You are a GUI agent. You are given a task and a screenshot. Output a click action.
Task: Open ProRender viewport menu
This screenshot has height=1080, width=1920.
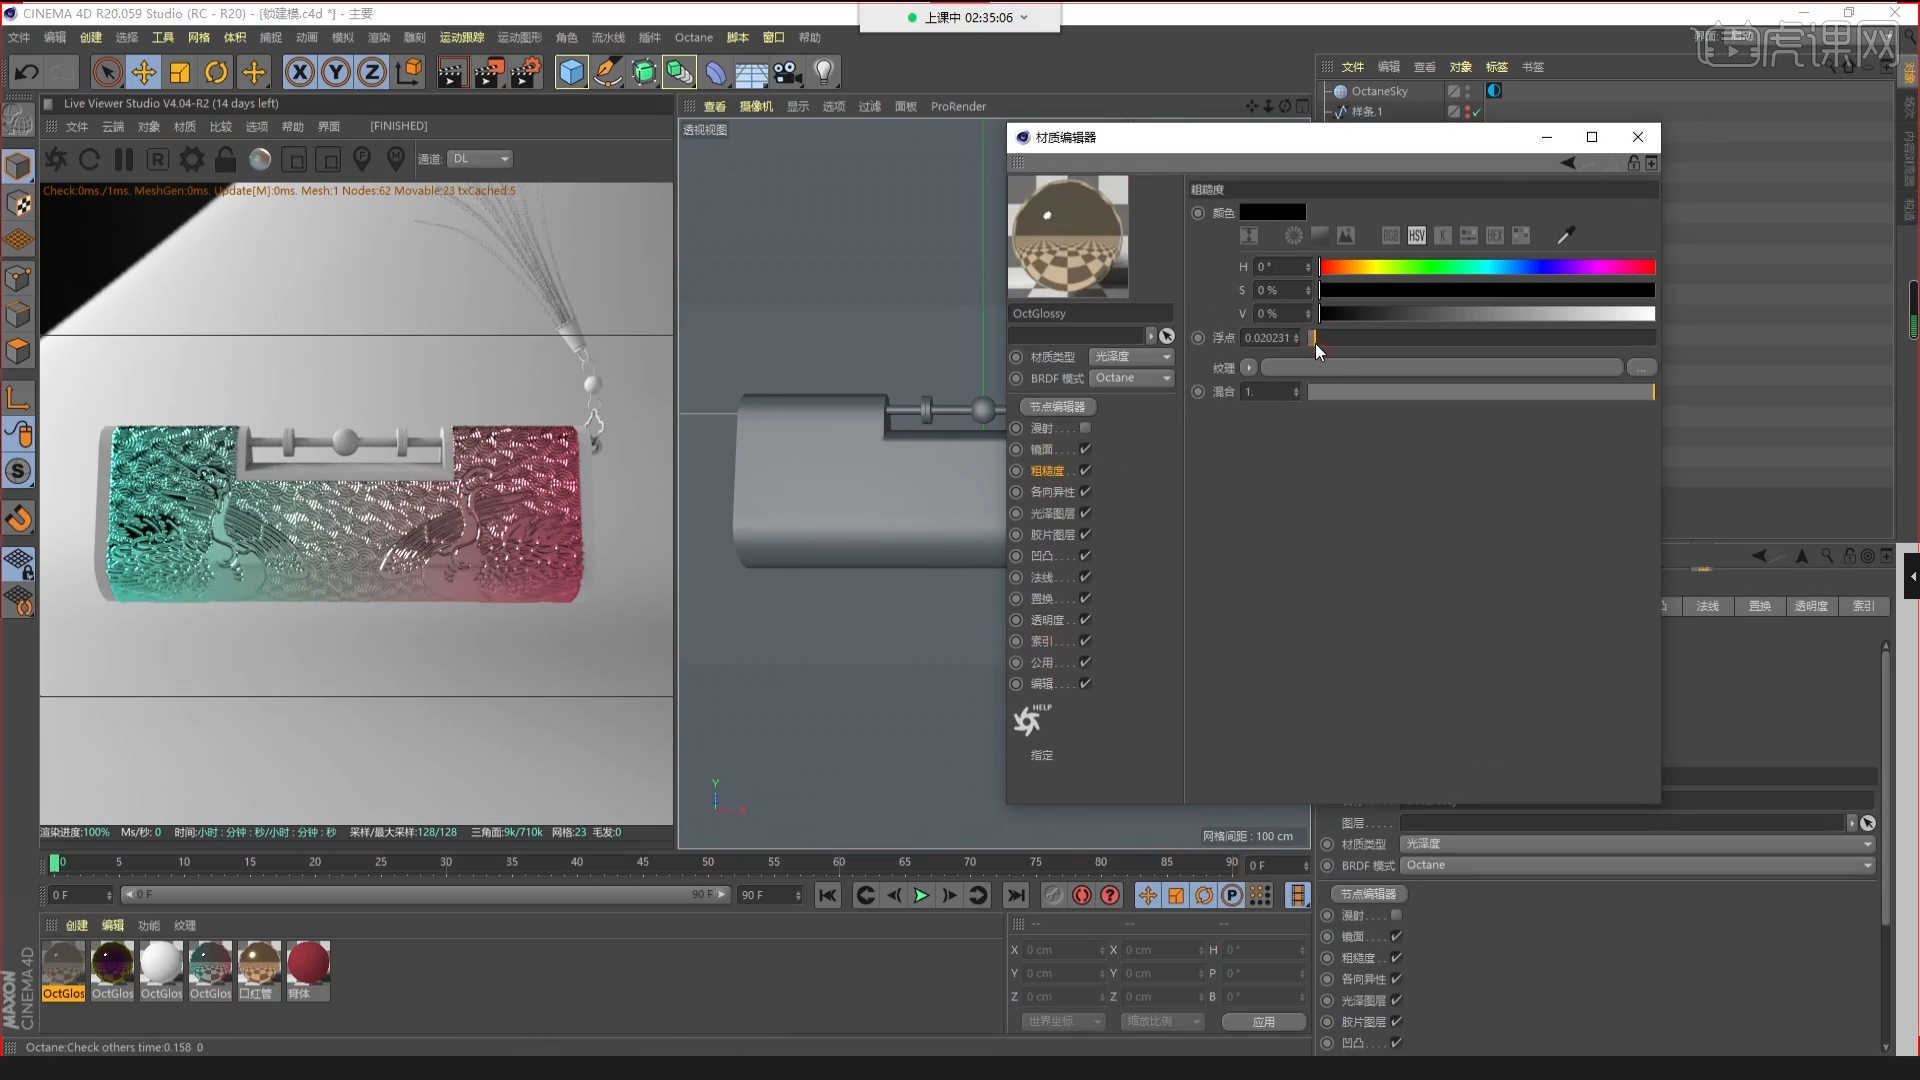pyautogui.click(x=957, y=106)
